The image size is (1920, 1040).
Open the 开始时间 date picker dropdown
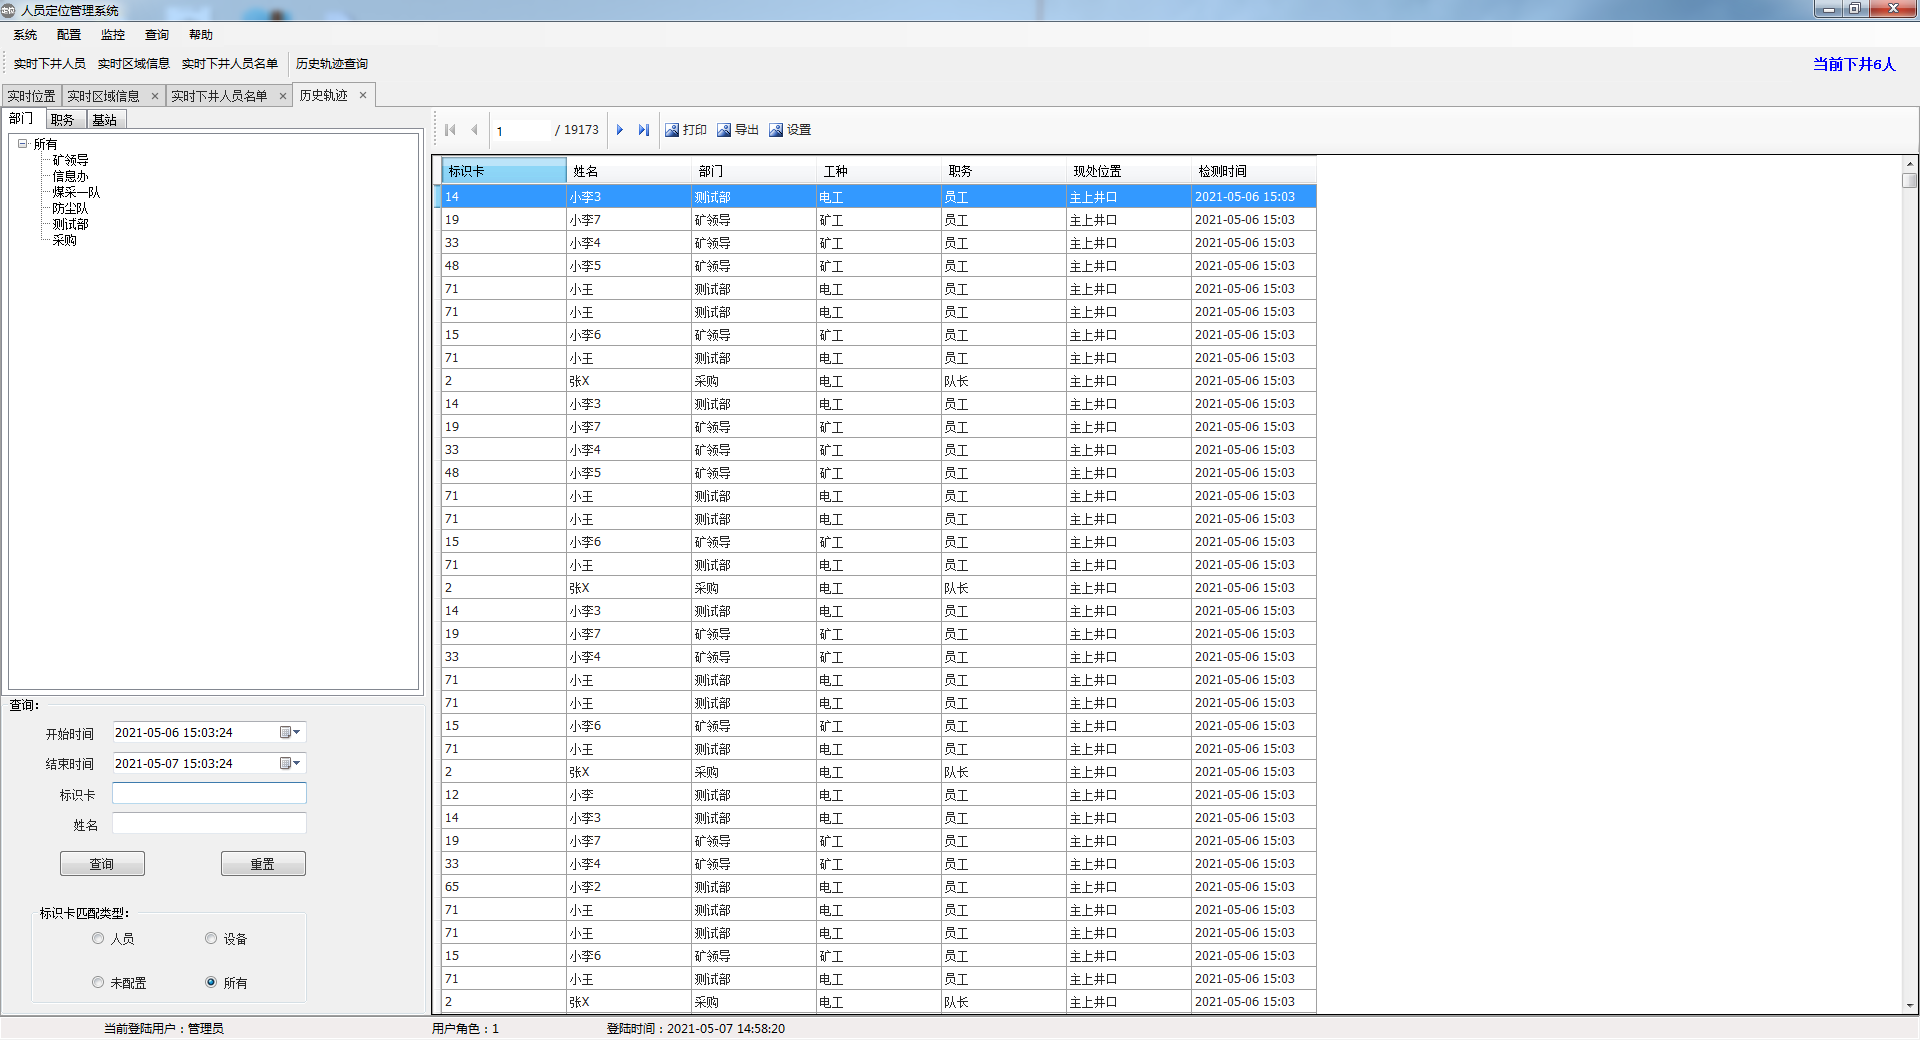(x=290, y=733)
